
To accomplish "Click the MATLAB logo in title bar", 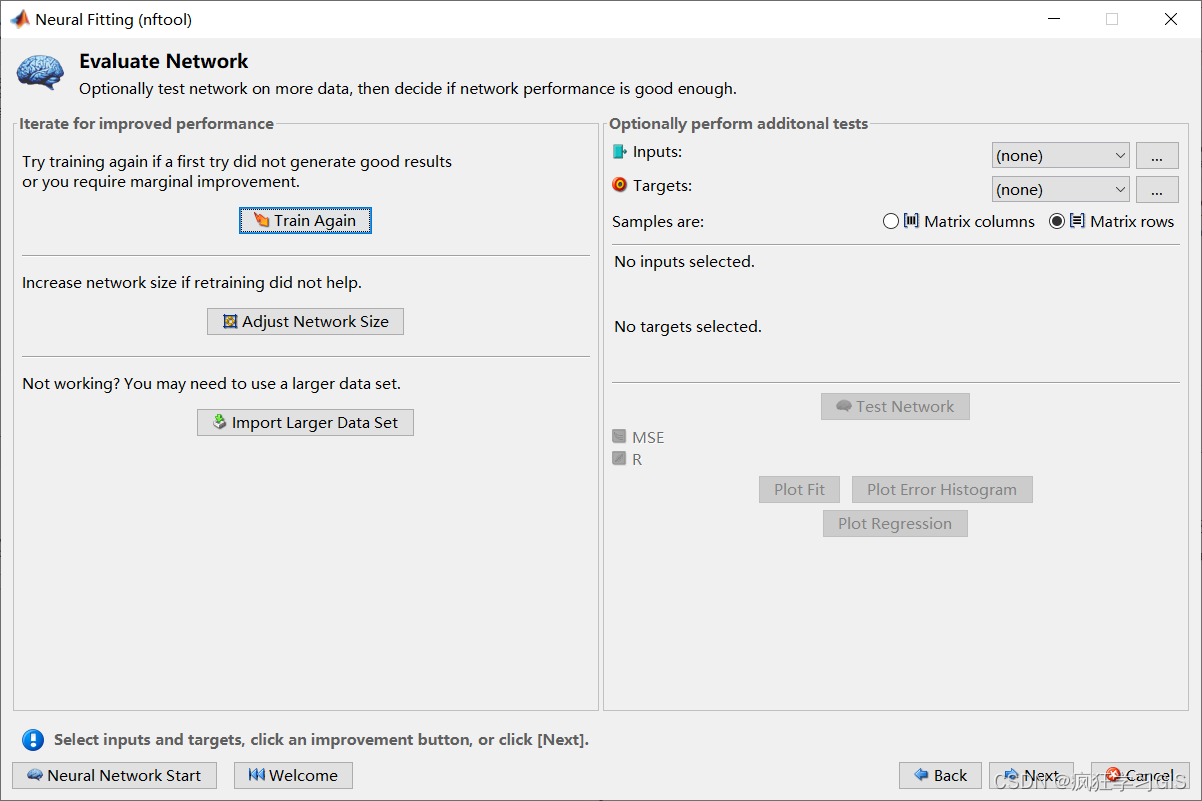I will click(19, 19).
